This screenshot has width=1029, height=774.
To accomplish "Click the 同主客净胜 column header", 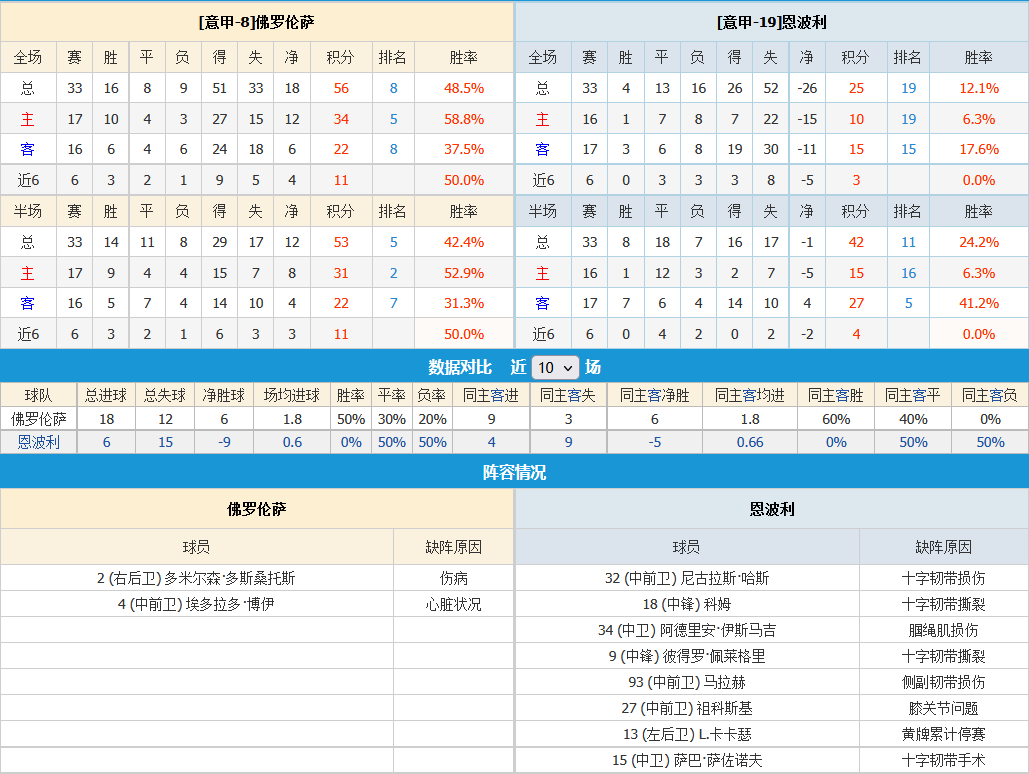I will tap(655, 395).
